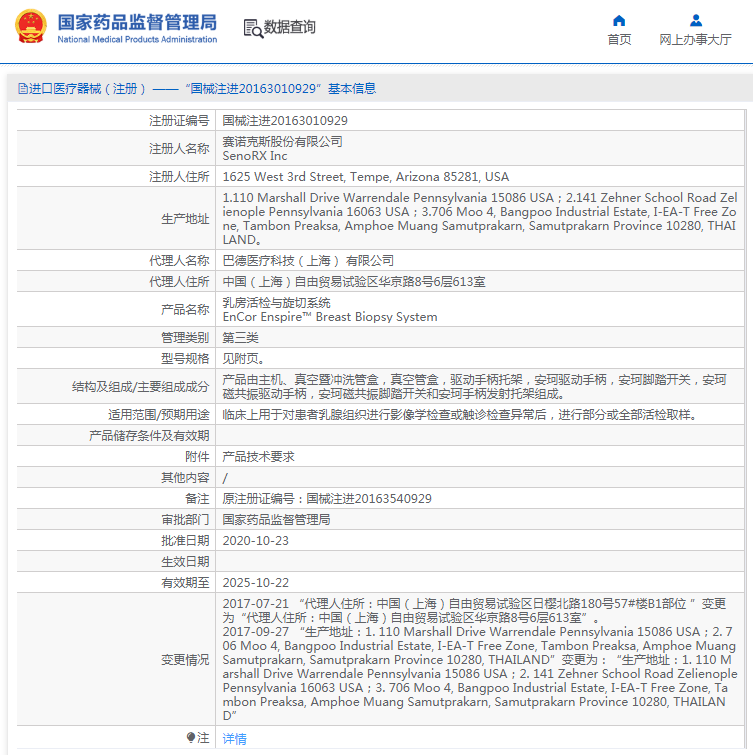
Task: Click the 审批部门 row label
Action: (x=185, y=520)
